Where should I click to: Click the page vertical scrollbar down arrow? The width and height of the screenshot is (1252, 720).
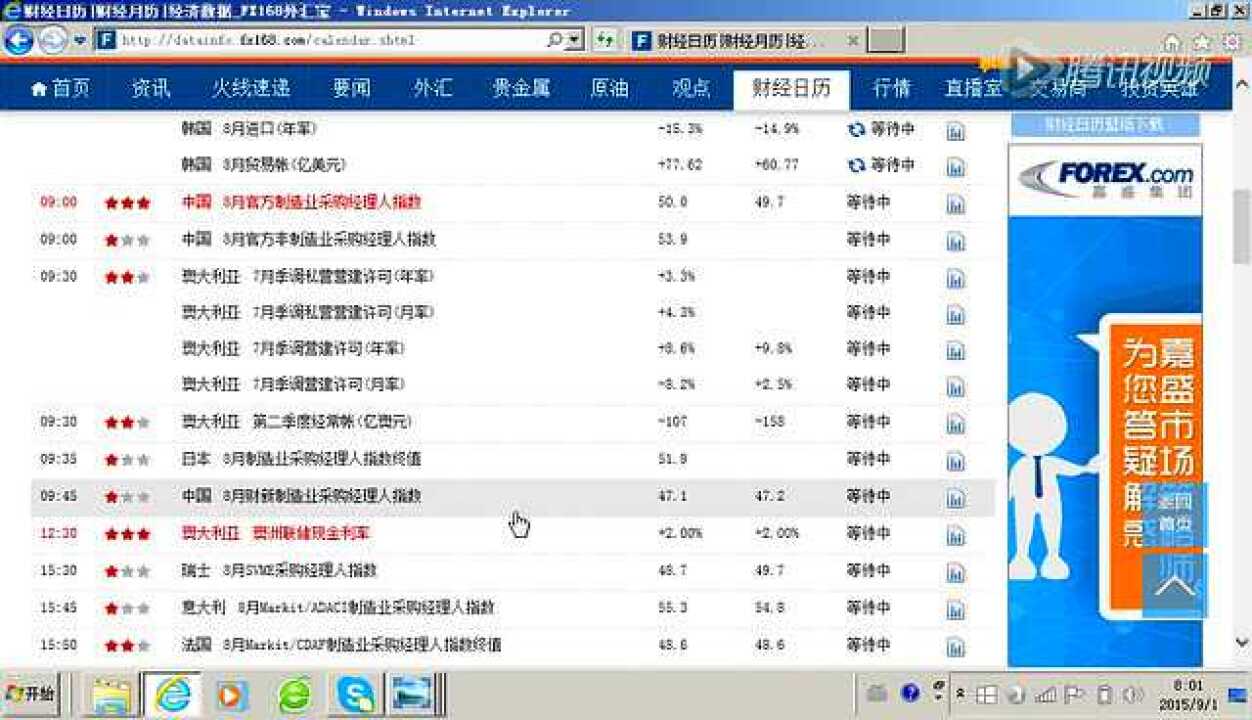1242,642
